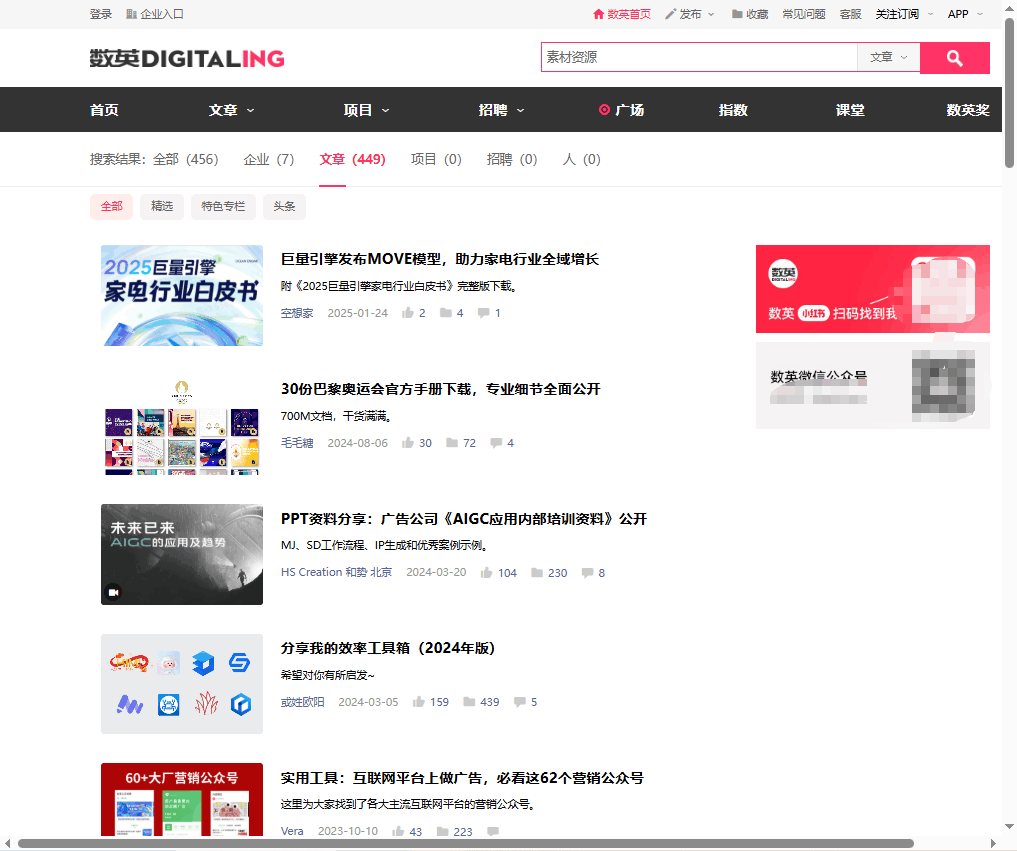Image resolution: width=1017 pixels, height=851 pixels.
Task: Toggle the 特色专栏 filter
Action: tap(223, 206)
